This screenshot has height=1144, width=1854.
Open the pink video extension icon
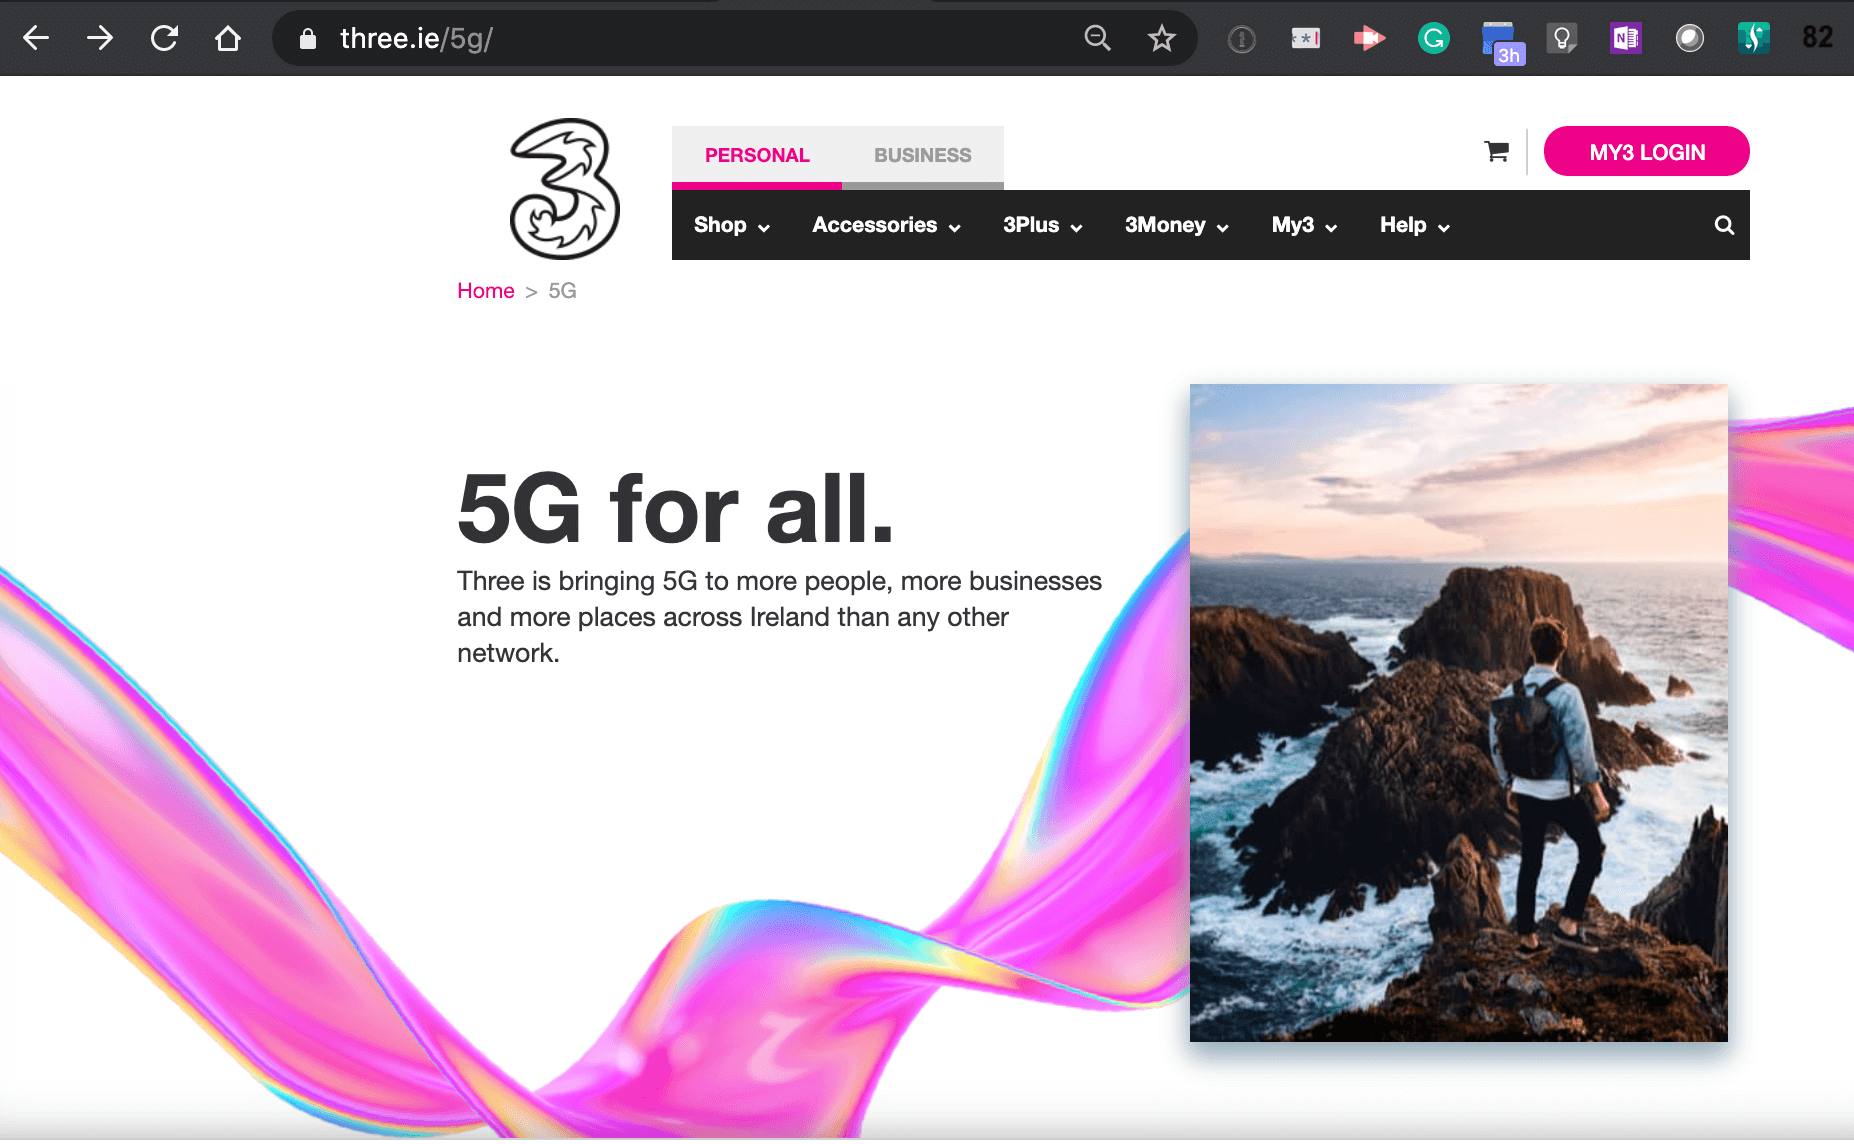click(x=1370, y=38)
